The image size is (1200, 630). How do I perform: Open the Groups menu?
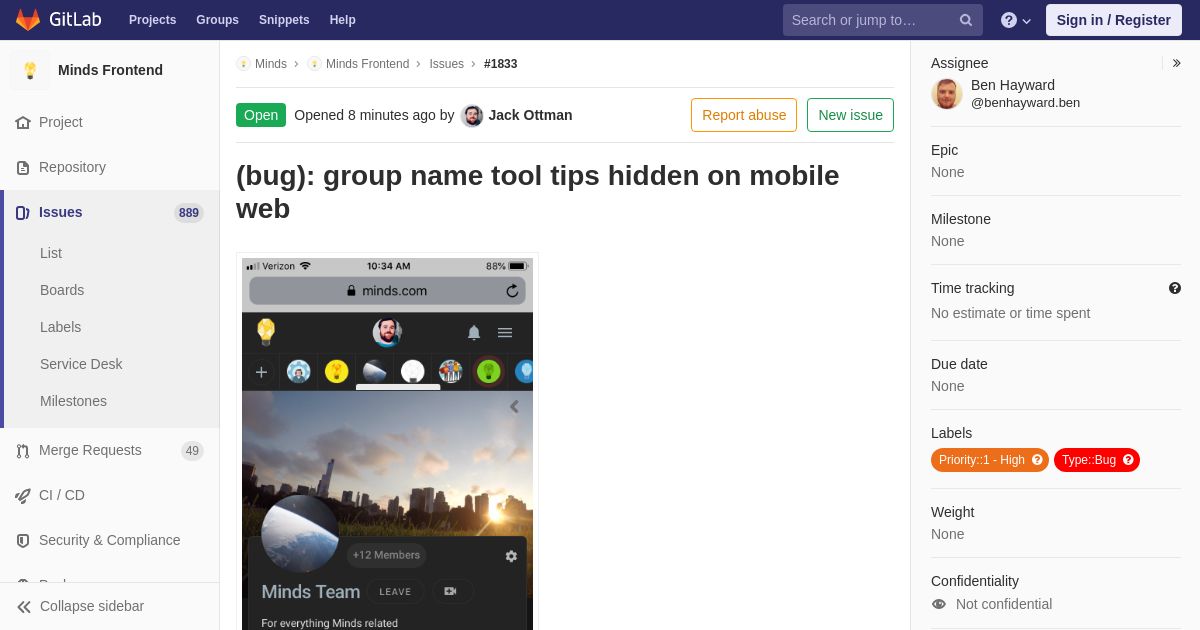pyautogui.click(x=217, y=20)
